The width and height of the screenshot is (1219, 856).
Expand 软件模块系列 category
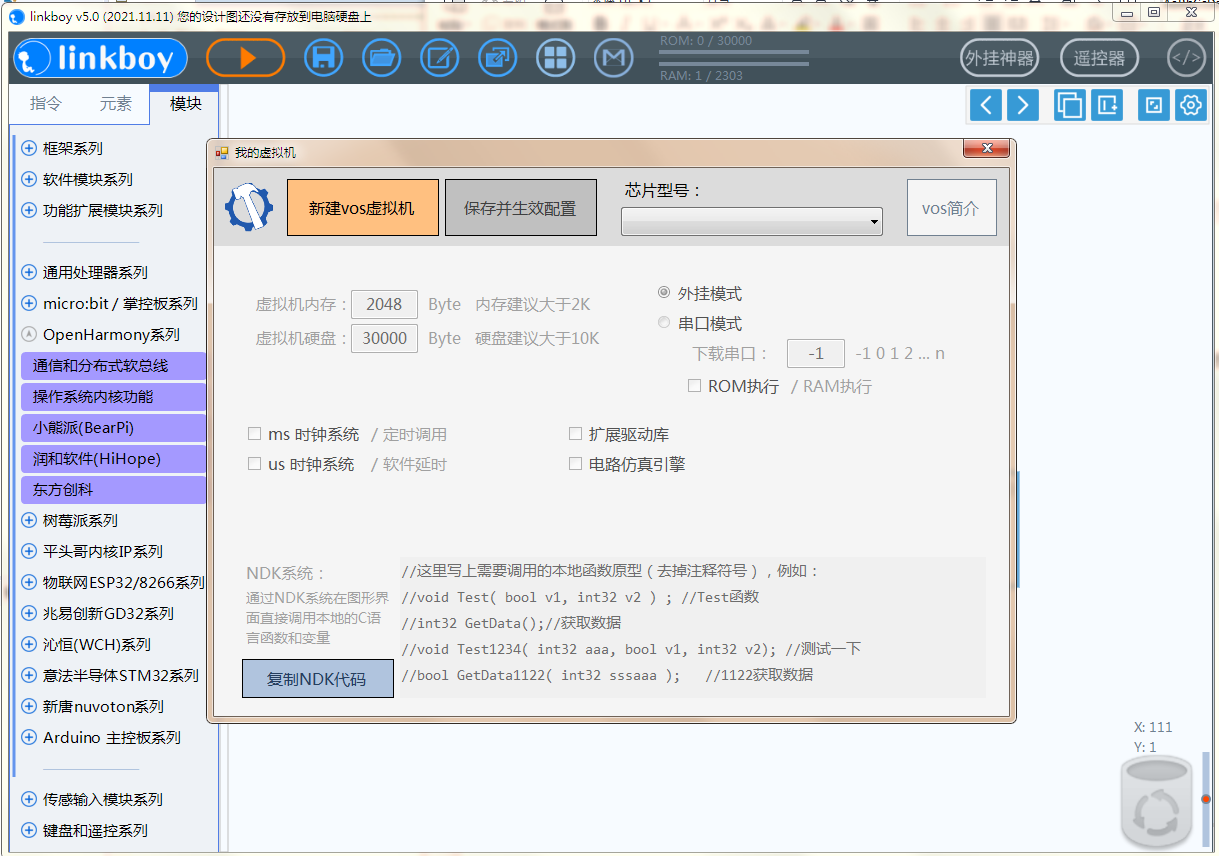[28, 179]
